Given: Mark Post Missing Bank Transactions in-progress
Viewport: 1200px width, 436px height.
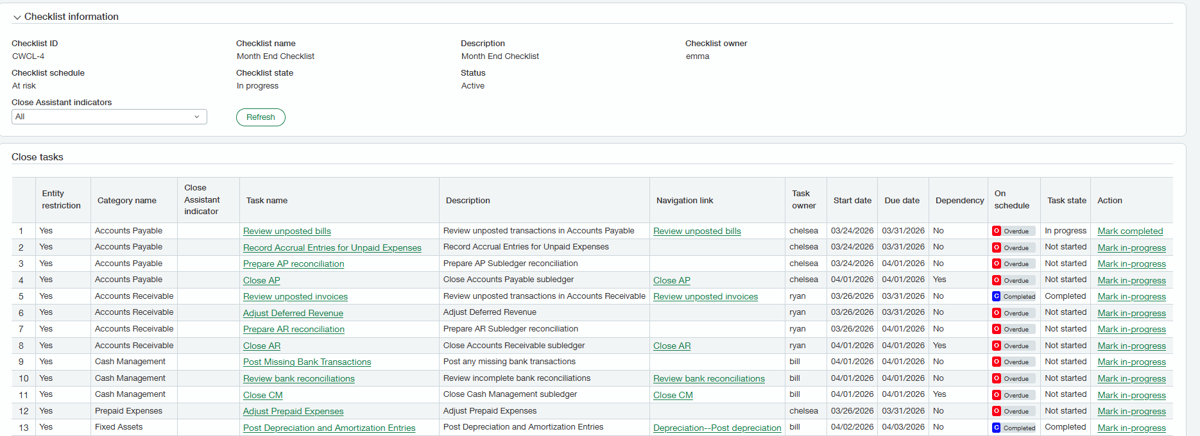Looking at the screenshot, I should 1132,362.
